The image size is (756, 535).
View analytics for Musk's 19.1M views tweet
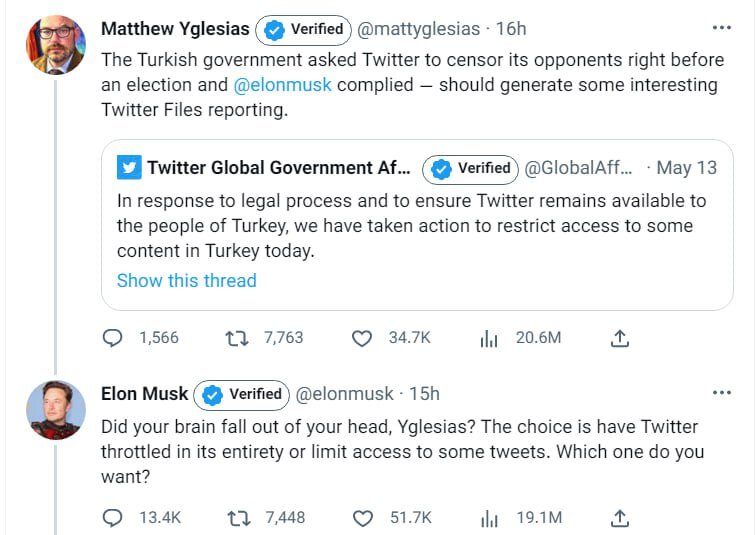click(x=489, y=518)
